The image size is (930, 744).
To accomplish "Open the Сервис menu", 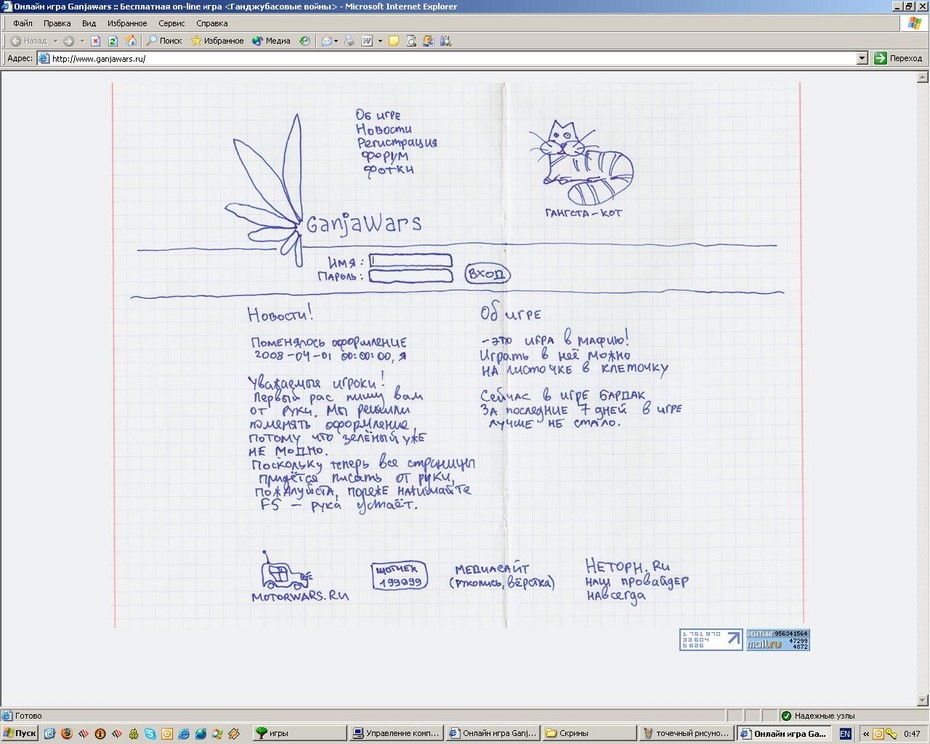I will 171,23.
